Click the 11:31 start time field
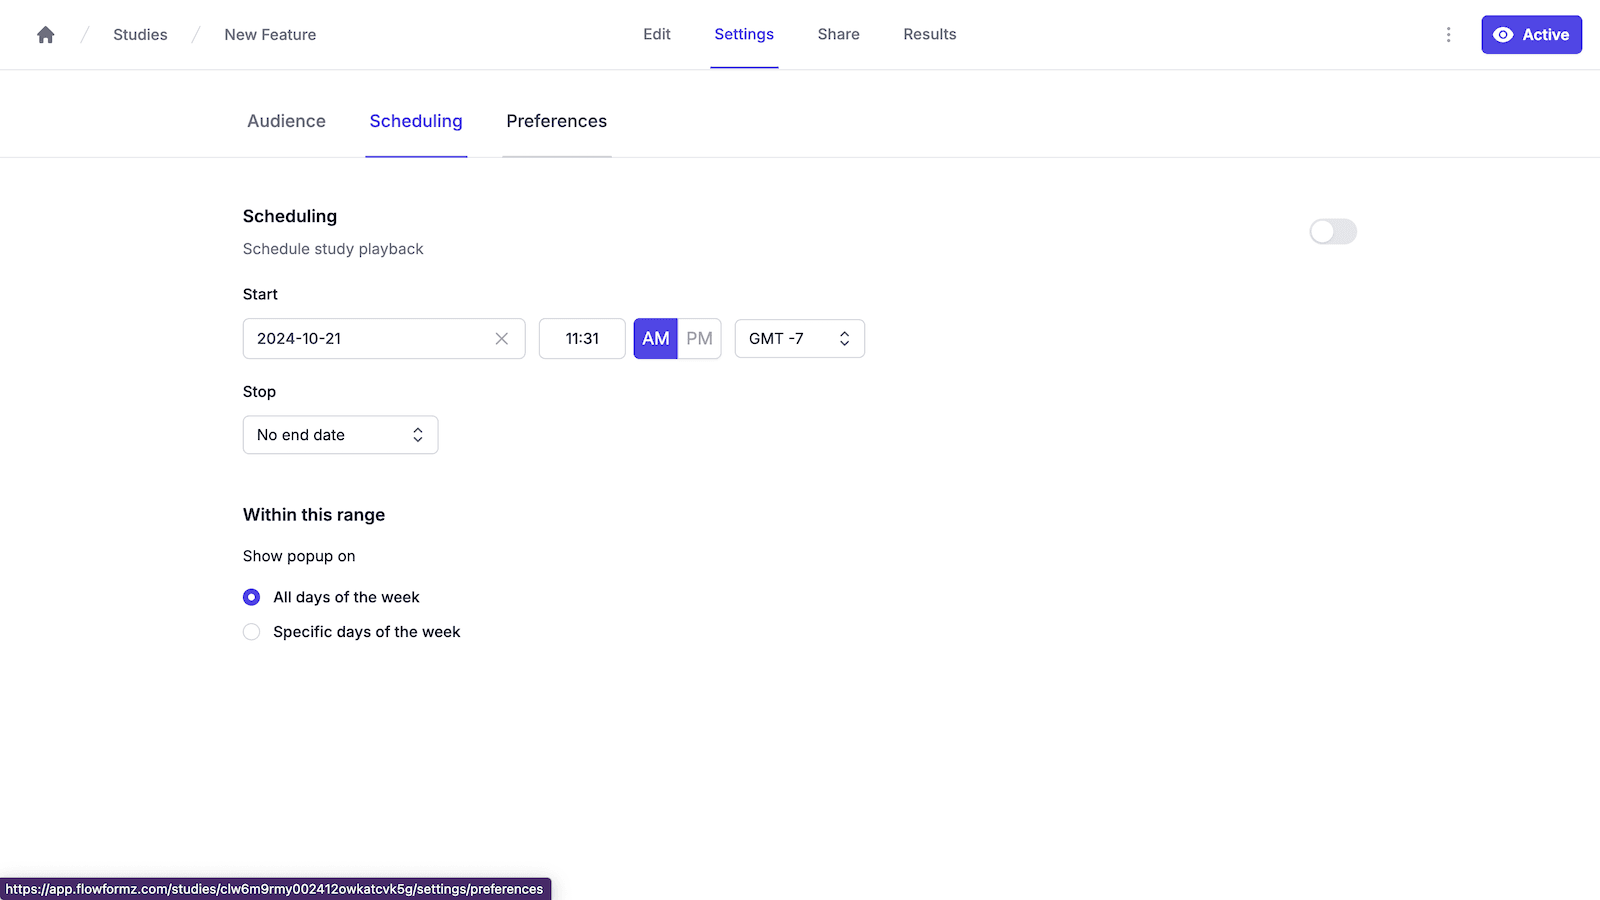This screenshot has height=900, width=1600. pos(582,339)
